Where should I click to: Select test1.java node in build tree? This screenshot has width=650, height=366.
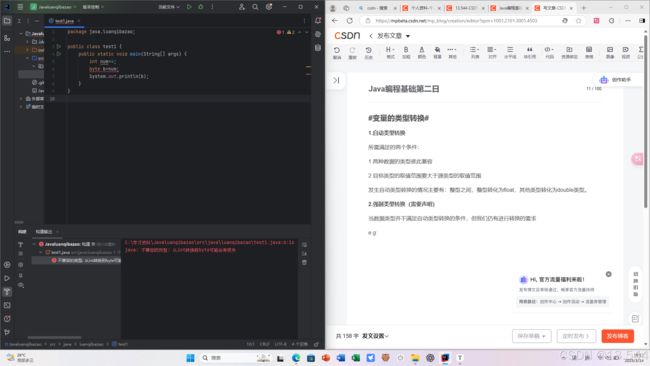60,252
